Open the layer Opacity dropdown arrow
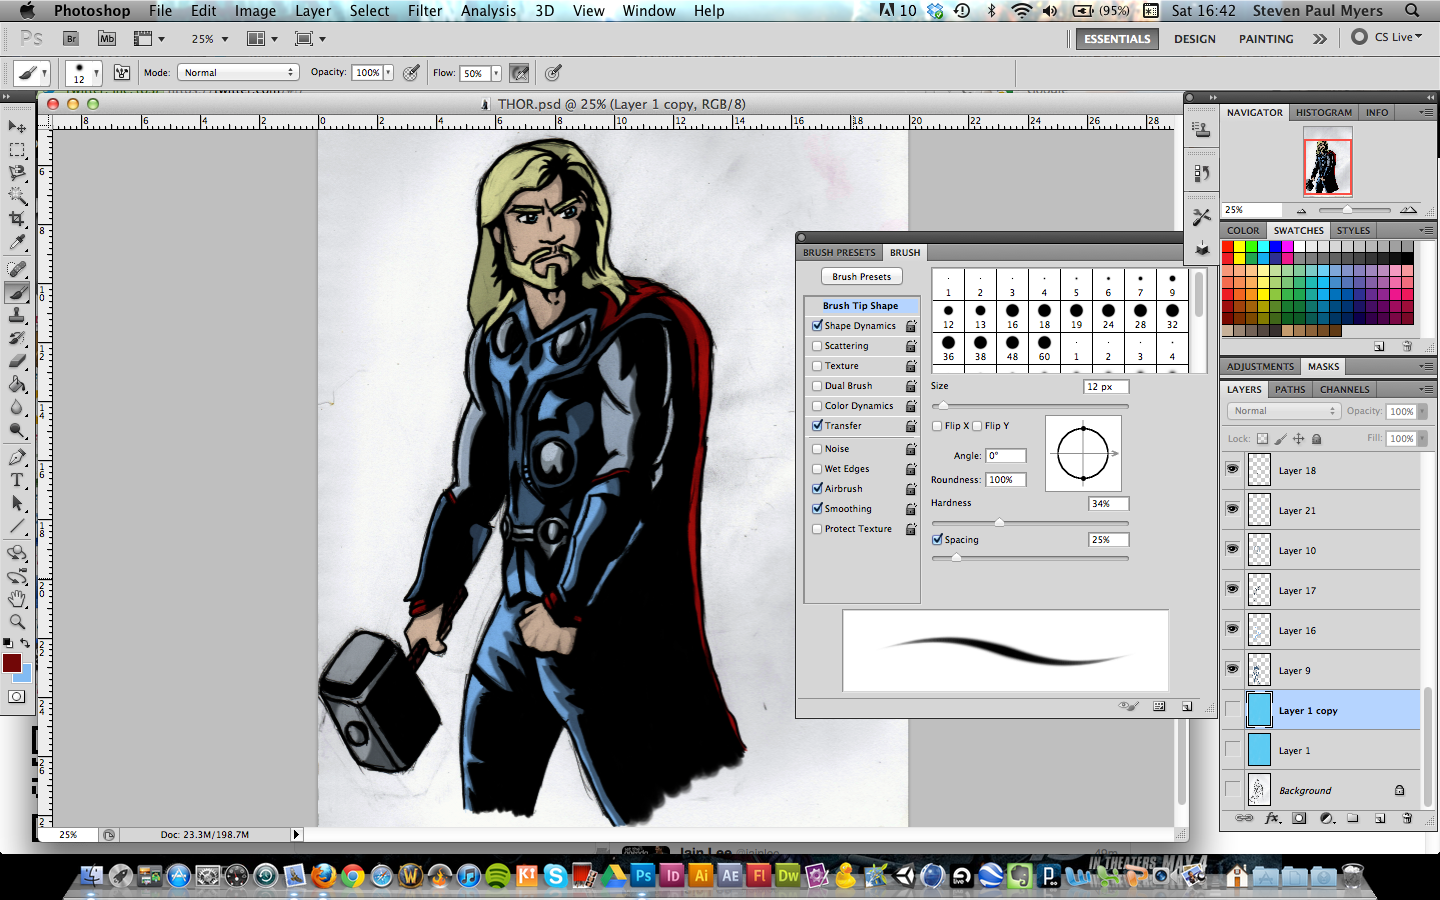The width and height of the screenshot is (1440, 900). click(1423, 411)
